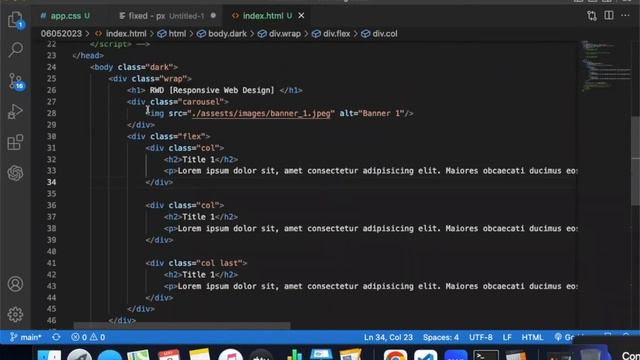Open Visual Studio Code from the dock
This screenshot has height=360, width=640.
426,355
